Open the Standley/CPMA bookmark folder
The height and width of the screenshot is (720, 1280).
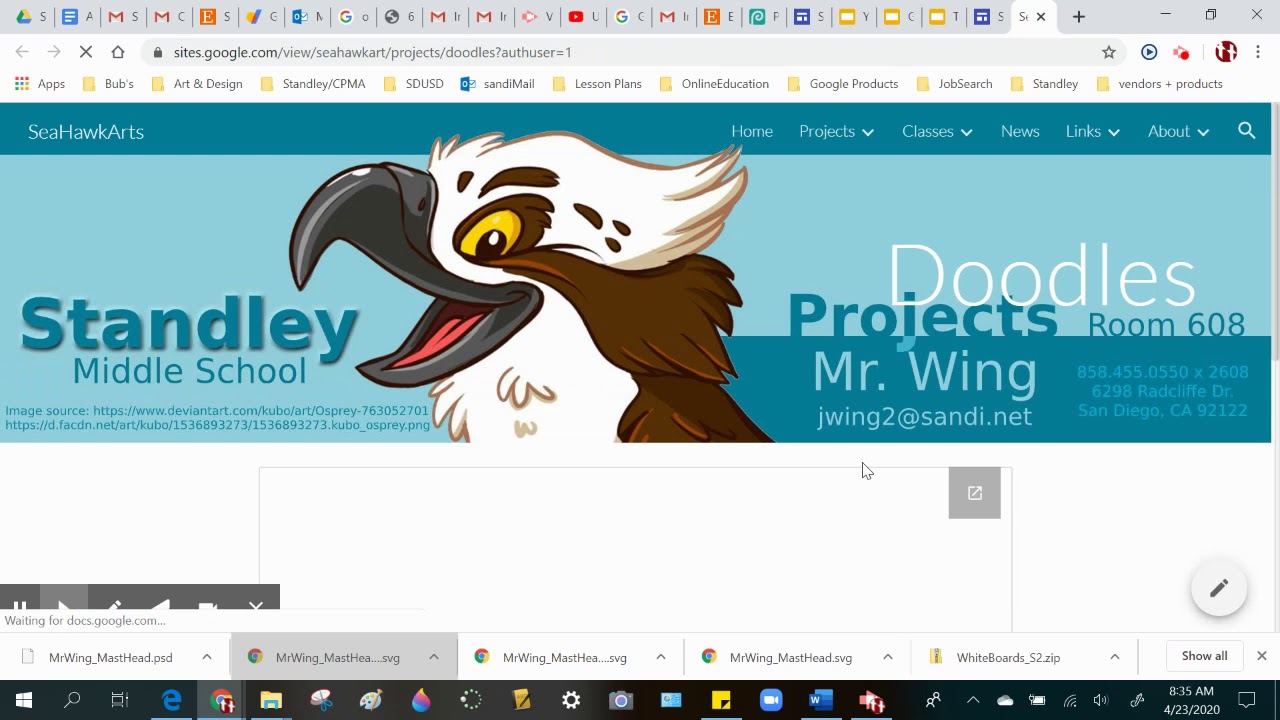pos(313,84)
